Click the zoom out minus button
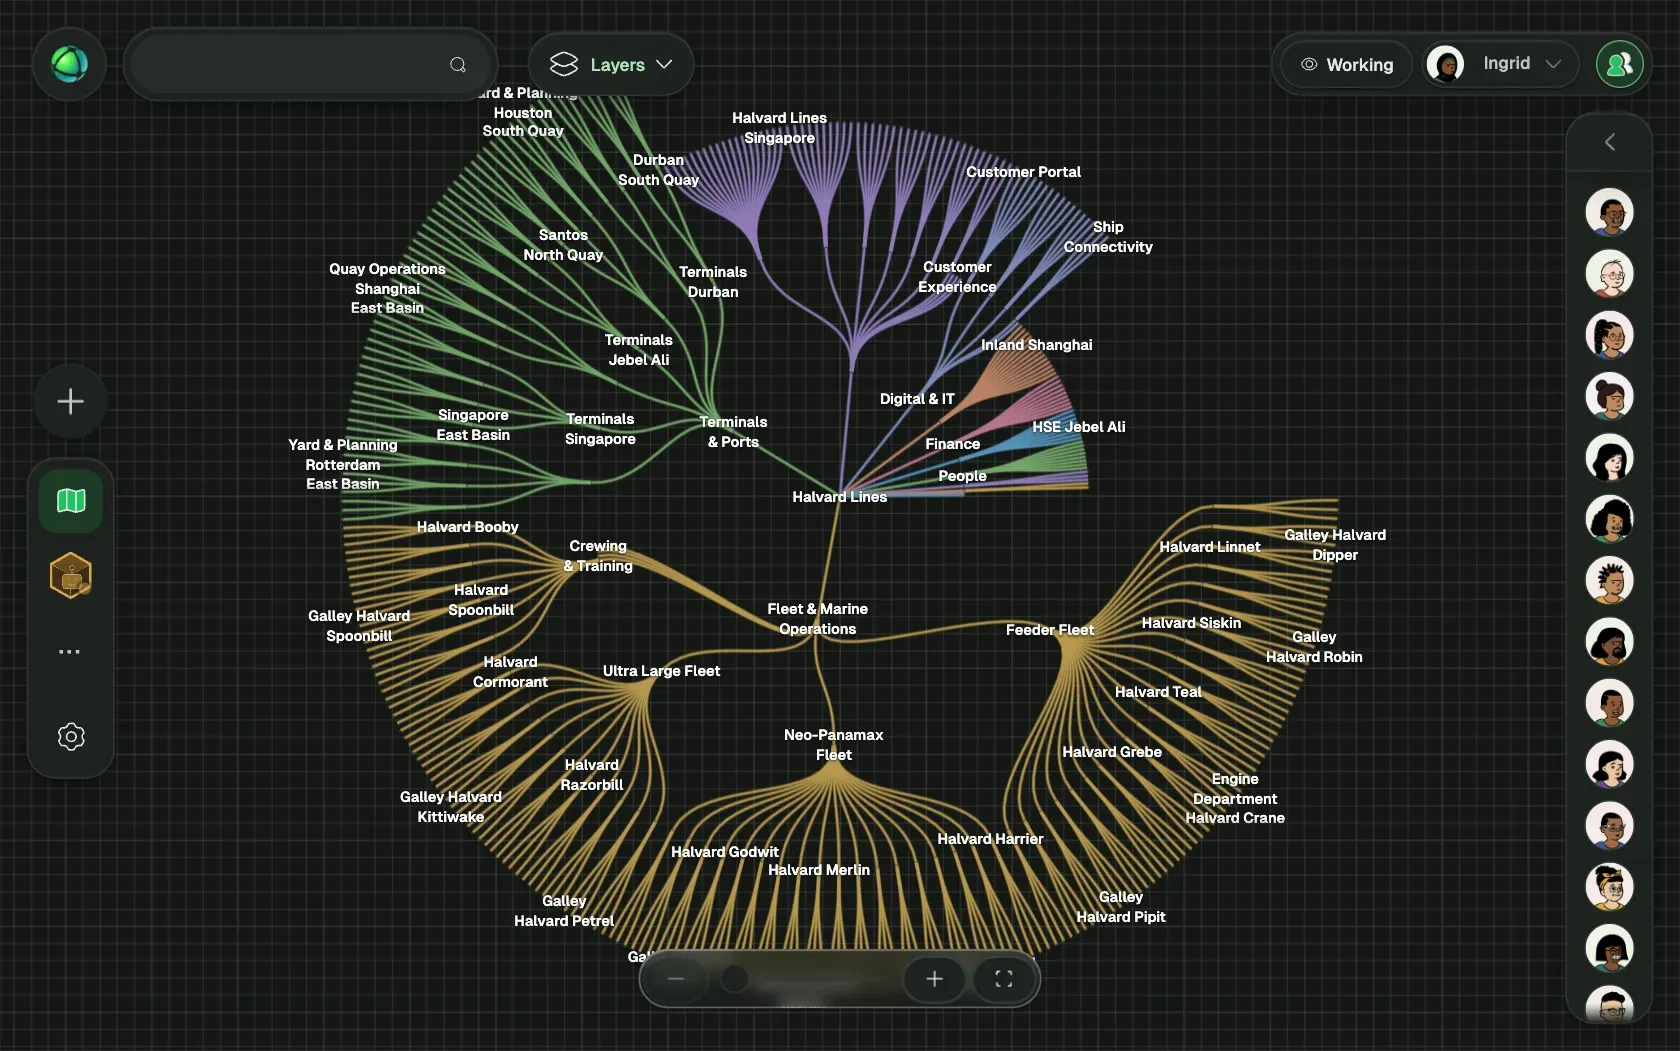Image resolution: width=1680 pixels, height=1051 pixels. [x=676, y=979]
